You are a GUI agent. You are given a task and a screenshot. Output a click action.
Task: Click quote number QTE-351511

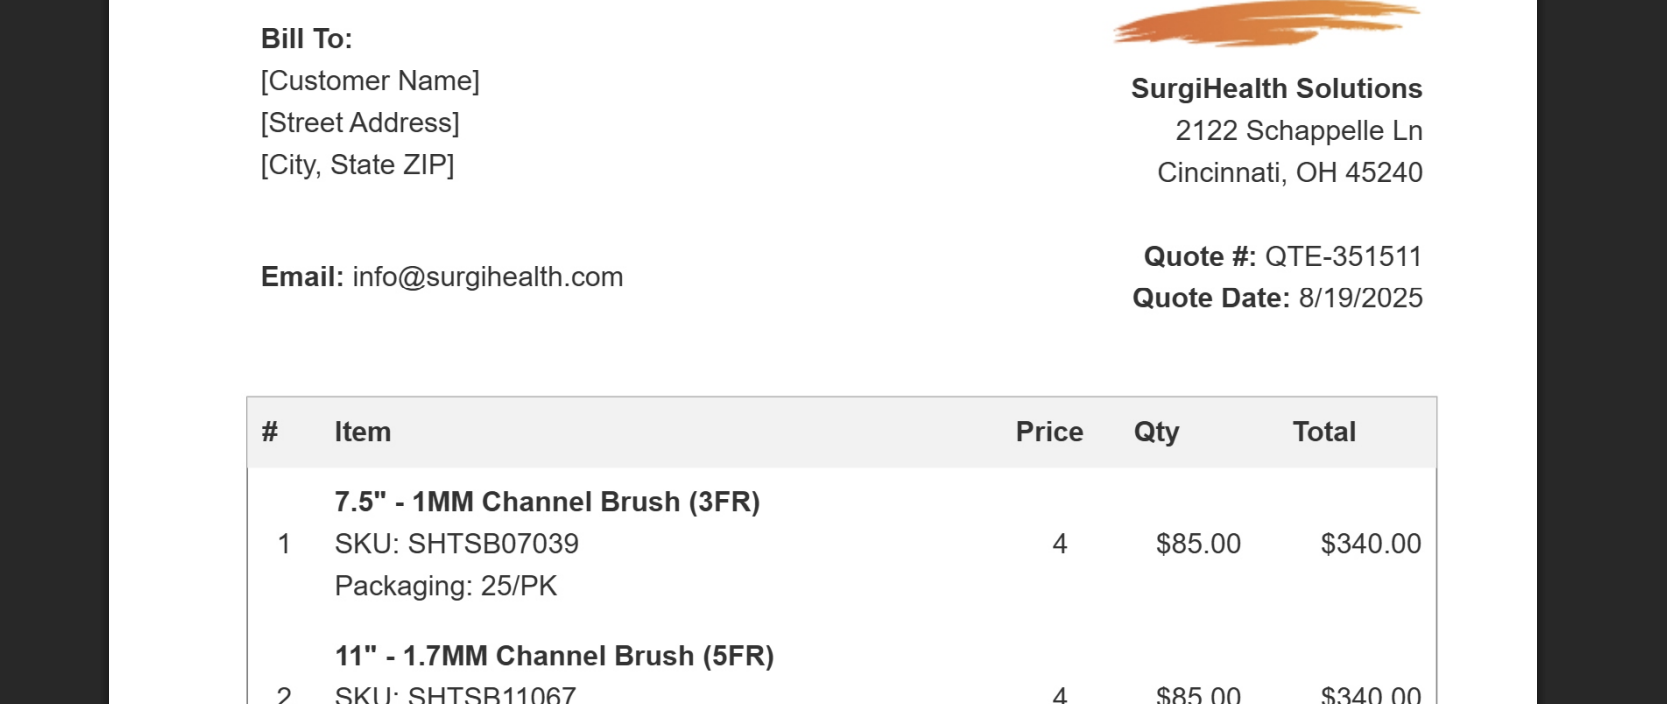[1343, 257]
